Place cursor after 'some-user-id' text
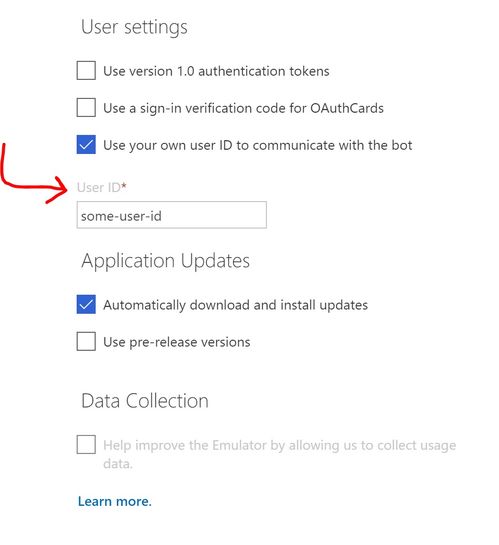 click(x=163, y=216)
